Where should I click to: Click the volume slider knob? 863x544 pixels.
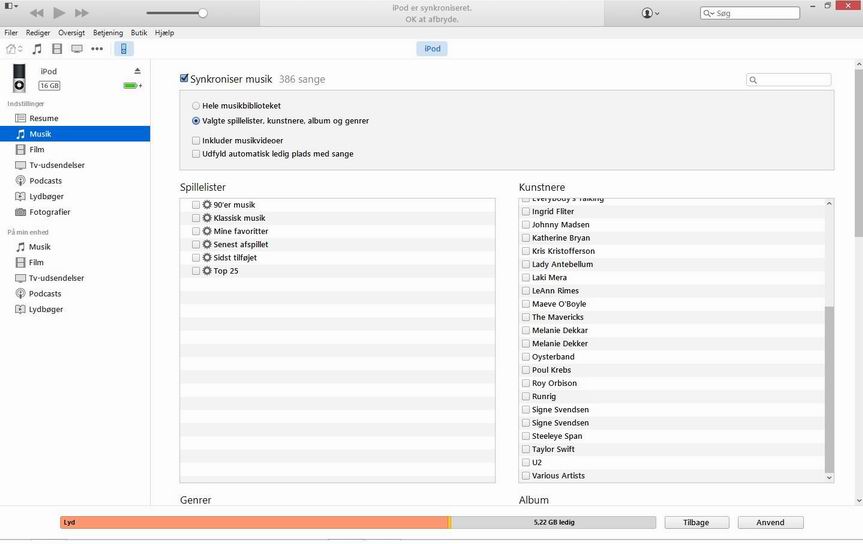tap(203, 13)
